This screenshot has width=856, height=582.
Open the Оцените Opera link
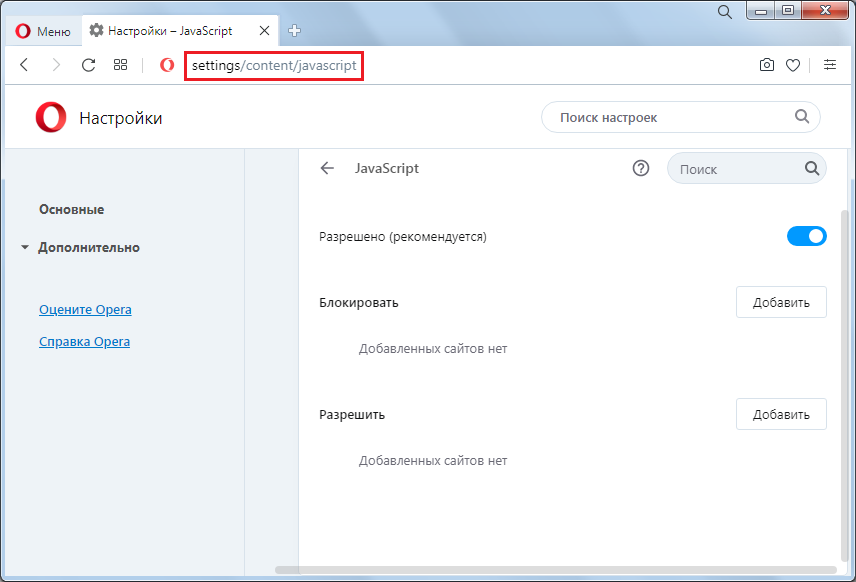pos(85,310)
